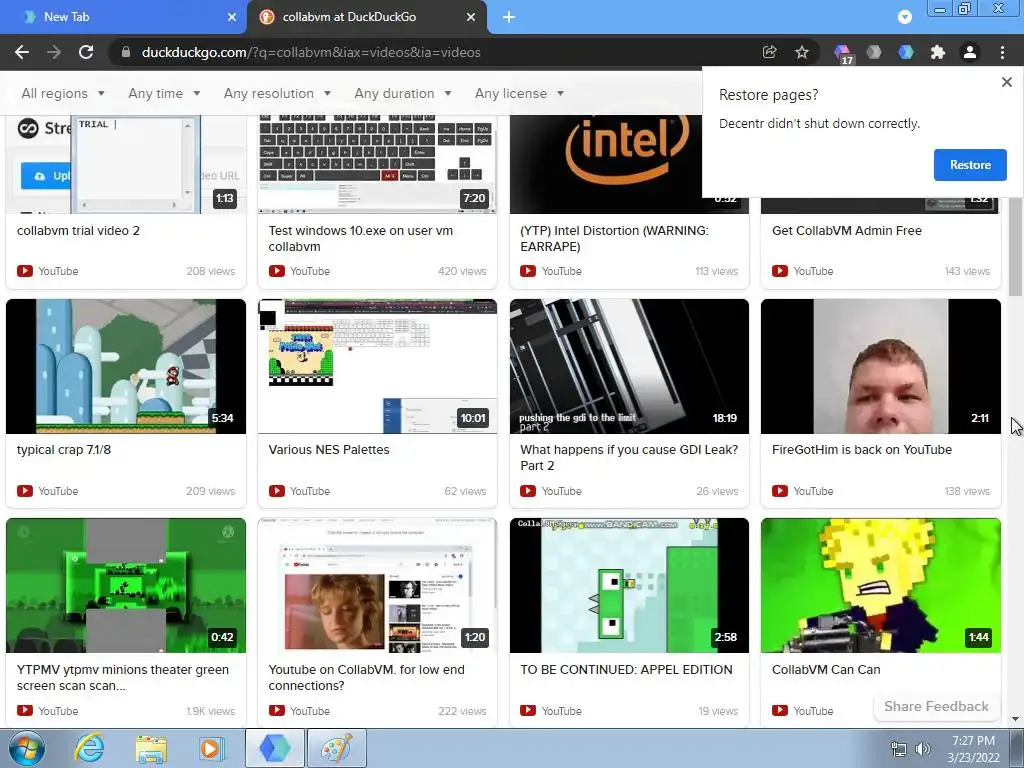1024x768 pixels.
Task: Expand the All regions filter
Action: (x=63, y=93)
